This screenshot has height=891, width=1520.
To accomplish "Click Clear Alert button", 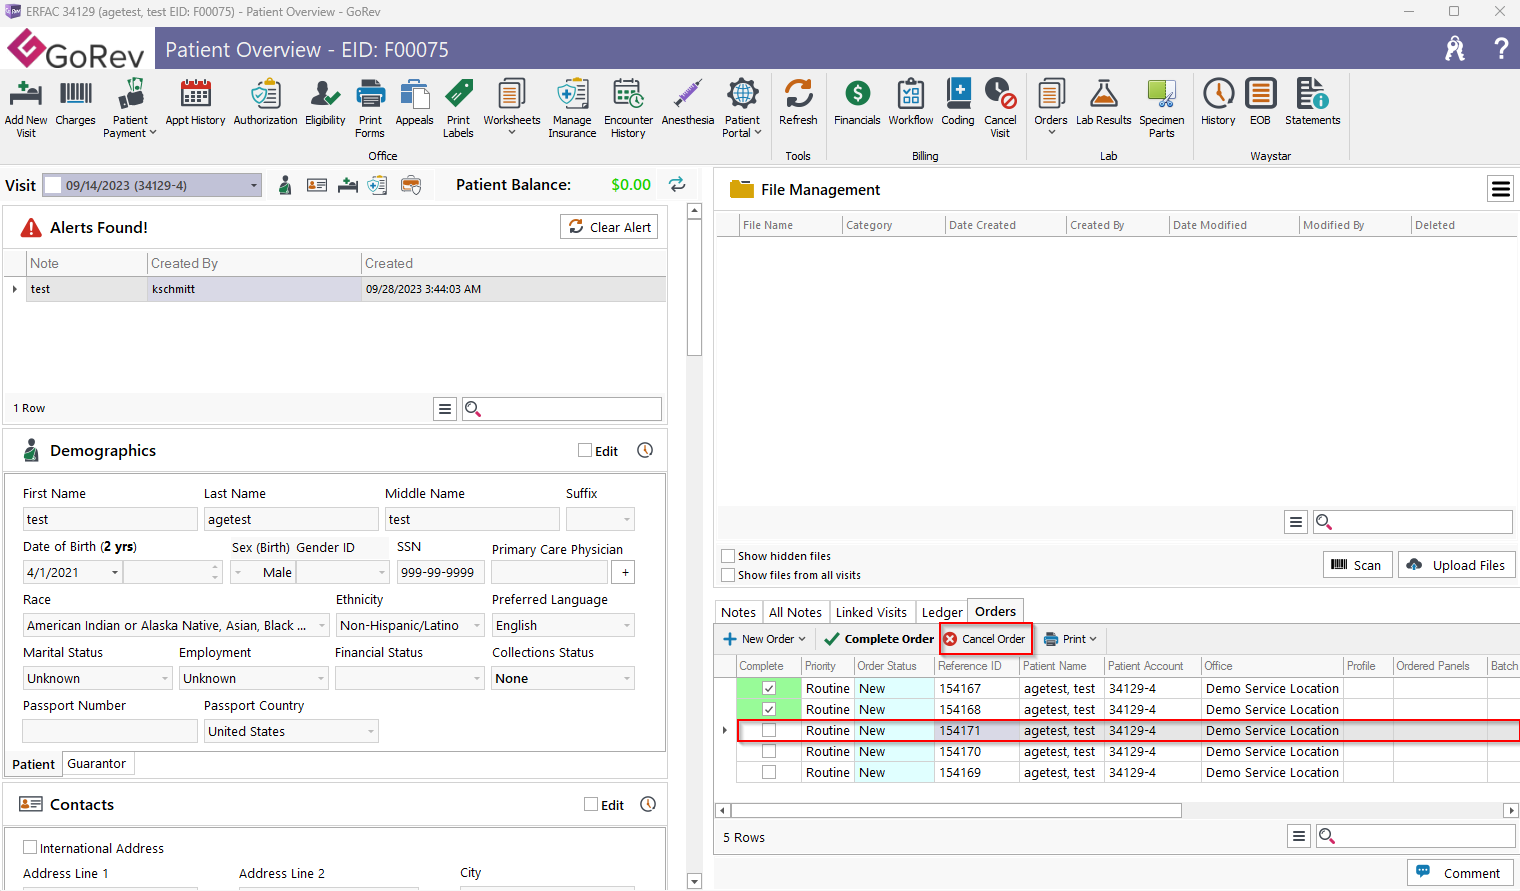I will [609, 227].
